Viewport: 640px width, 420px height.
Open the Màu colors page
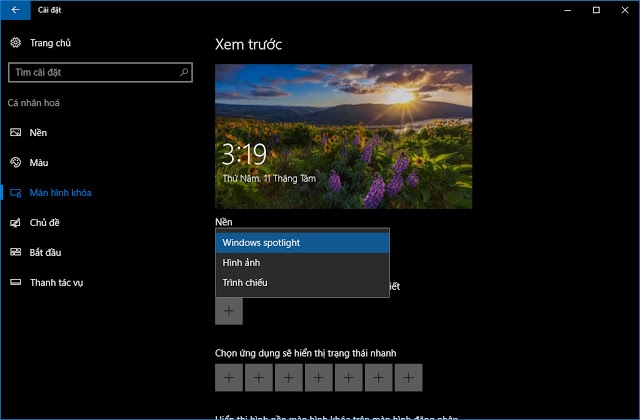[29, 162]
